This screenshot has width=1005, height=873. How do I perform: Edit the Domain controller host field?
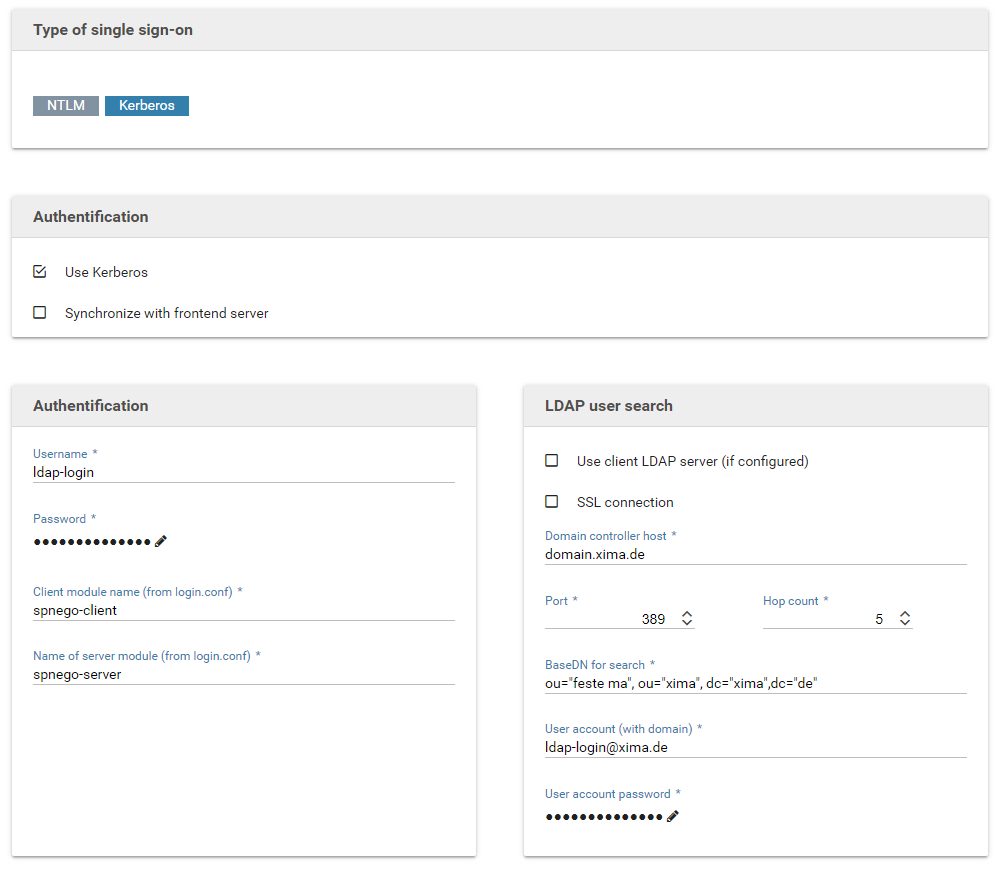coord(755,554)
